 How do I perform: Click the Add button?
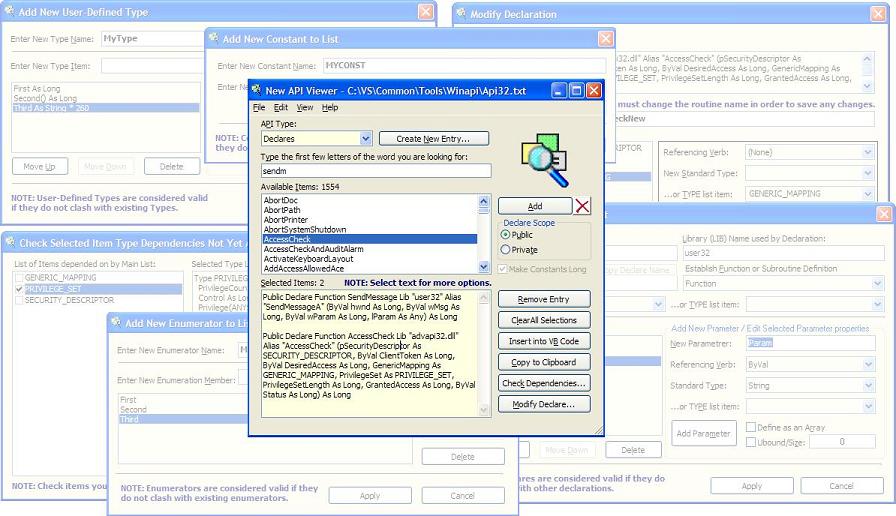coord(535,206)
